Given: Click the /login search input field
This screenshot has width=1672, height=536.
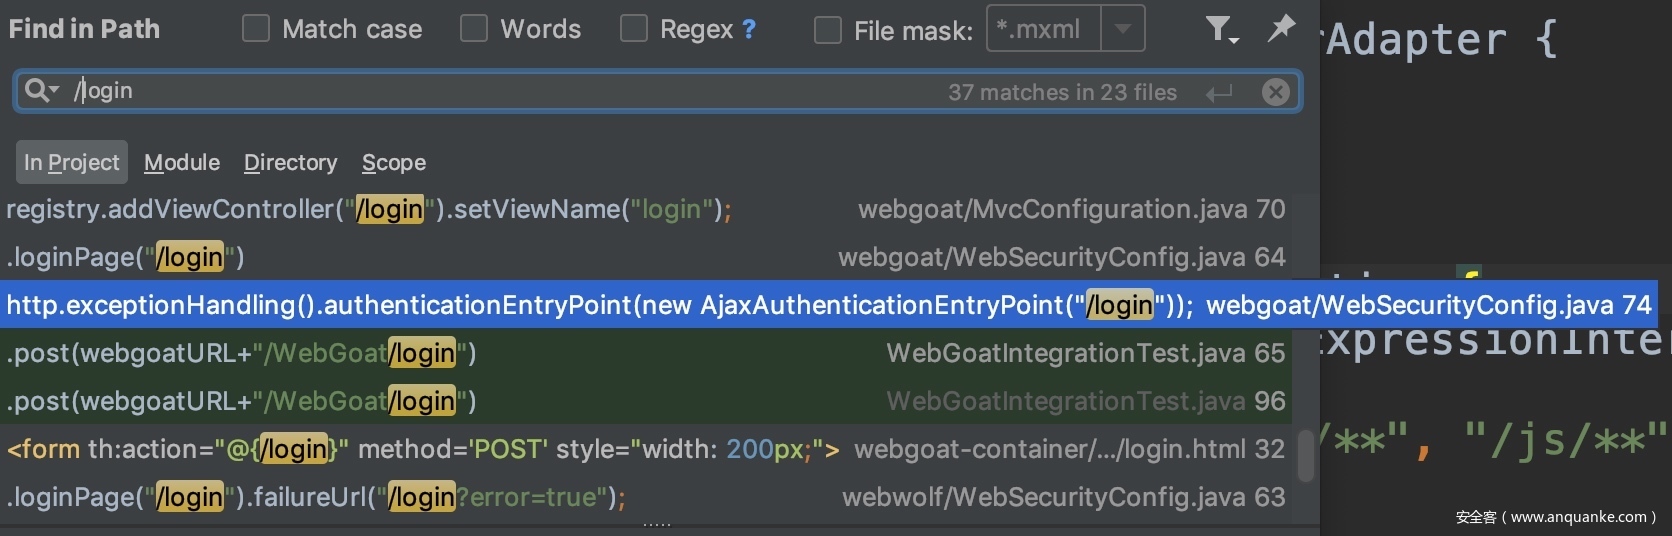Looking at the screenshot, I should (x=500, y=91).
